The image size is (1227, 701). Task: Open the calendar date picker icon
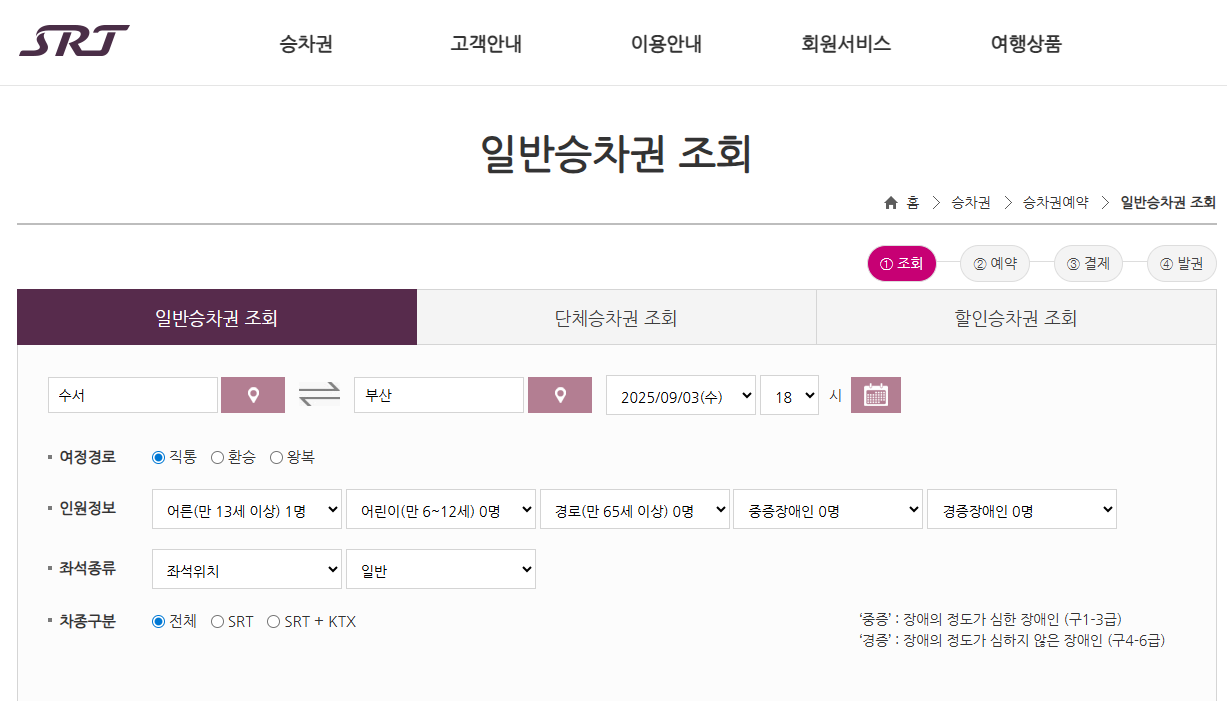(875, 394)
